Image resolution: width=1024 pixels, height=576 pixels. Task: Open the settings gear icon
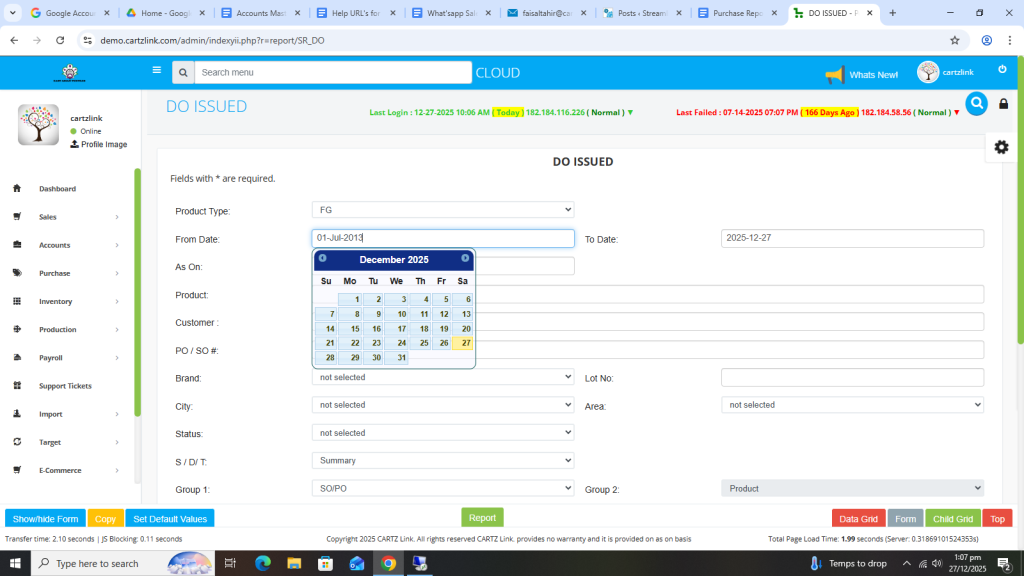(x=1001, y=147)
